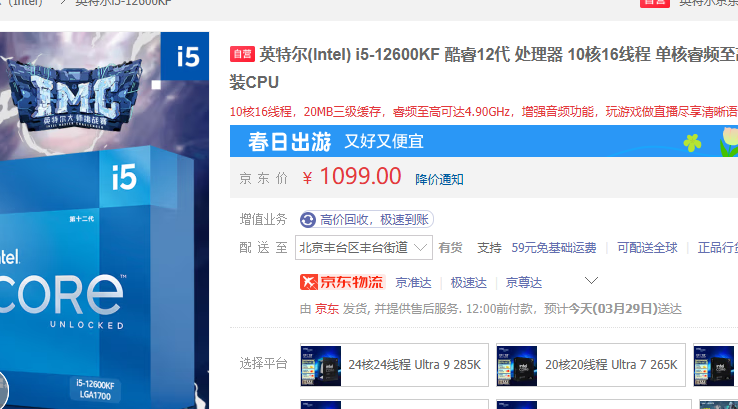The height and width of the screenshot is (409, 738).
Task: Select the 24核24线程 Ultra 9 285K platform
Action: click(394, 365)
